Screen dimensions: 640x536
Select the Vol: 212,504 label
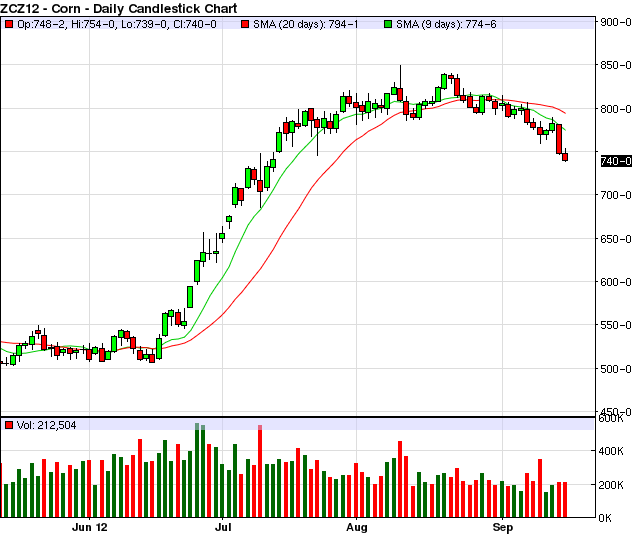[x=47, y=425]
